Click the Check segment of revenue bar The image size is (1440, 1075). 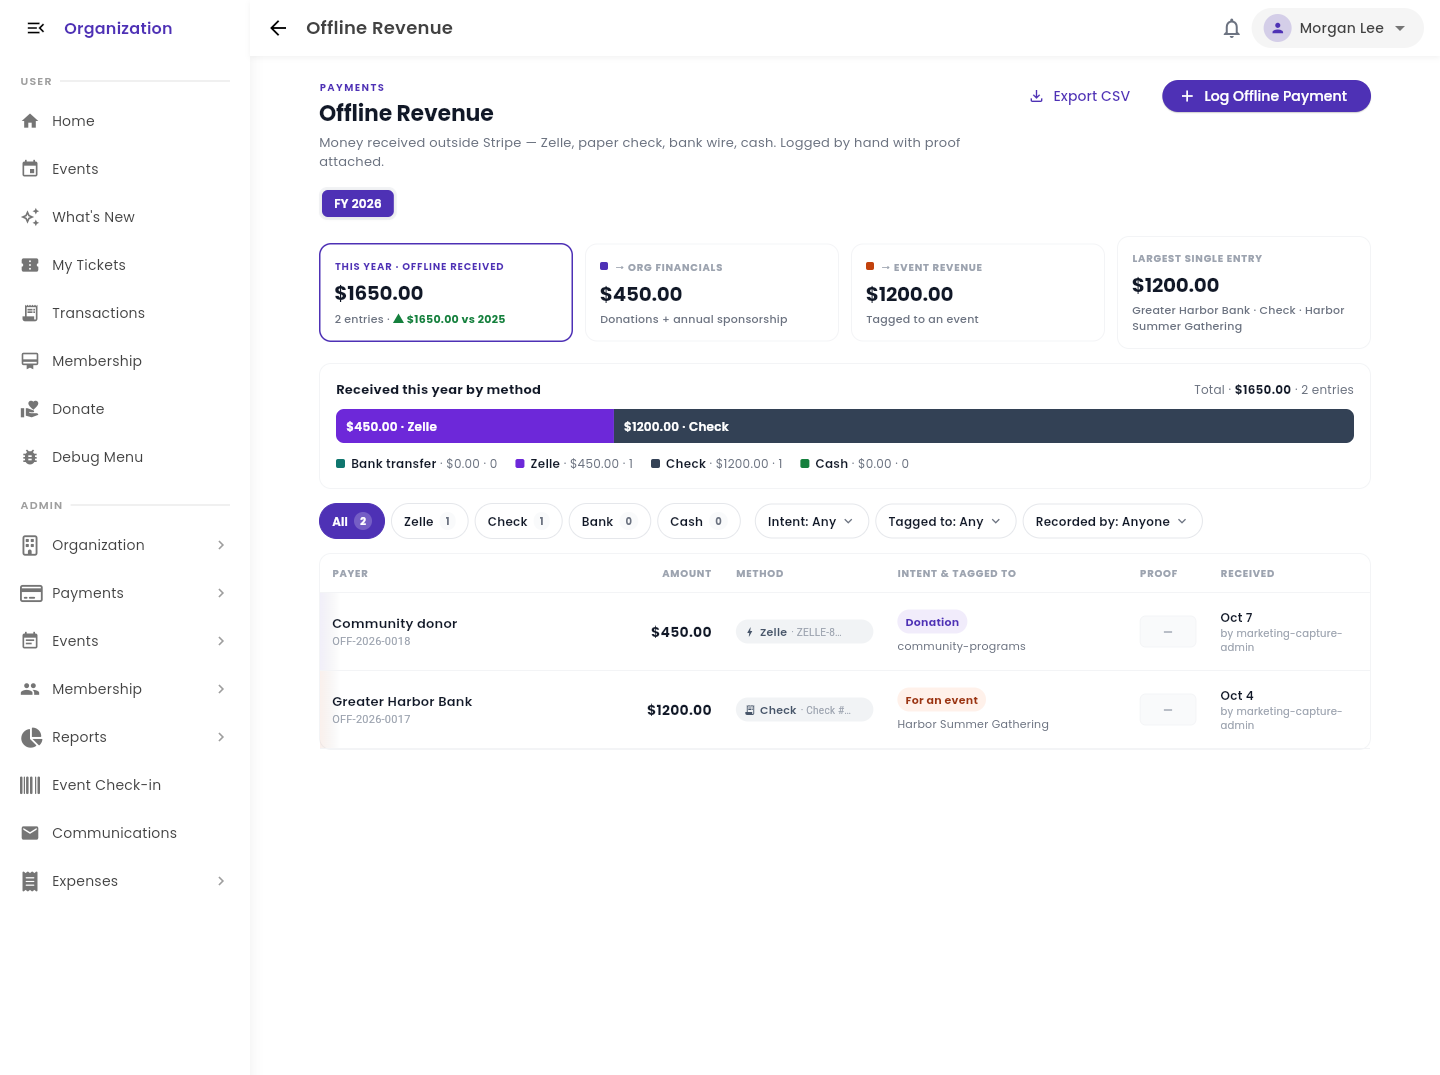pos(984,426)
